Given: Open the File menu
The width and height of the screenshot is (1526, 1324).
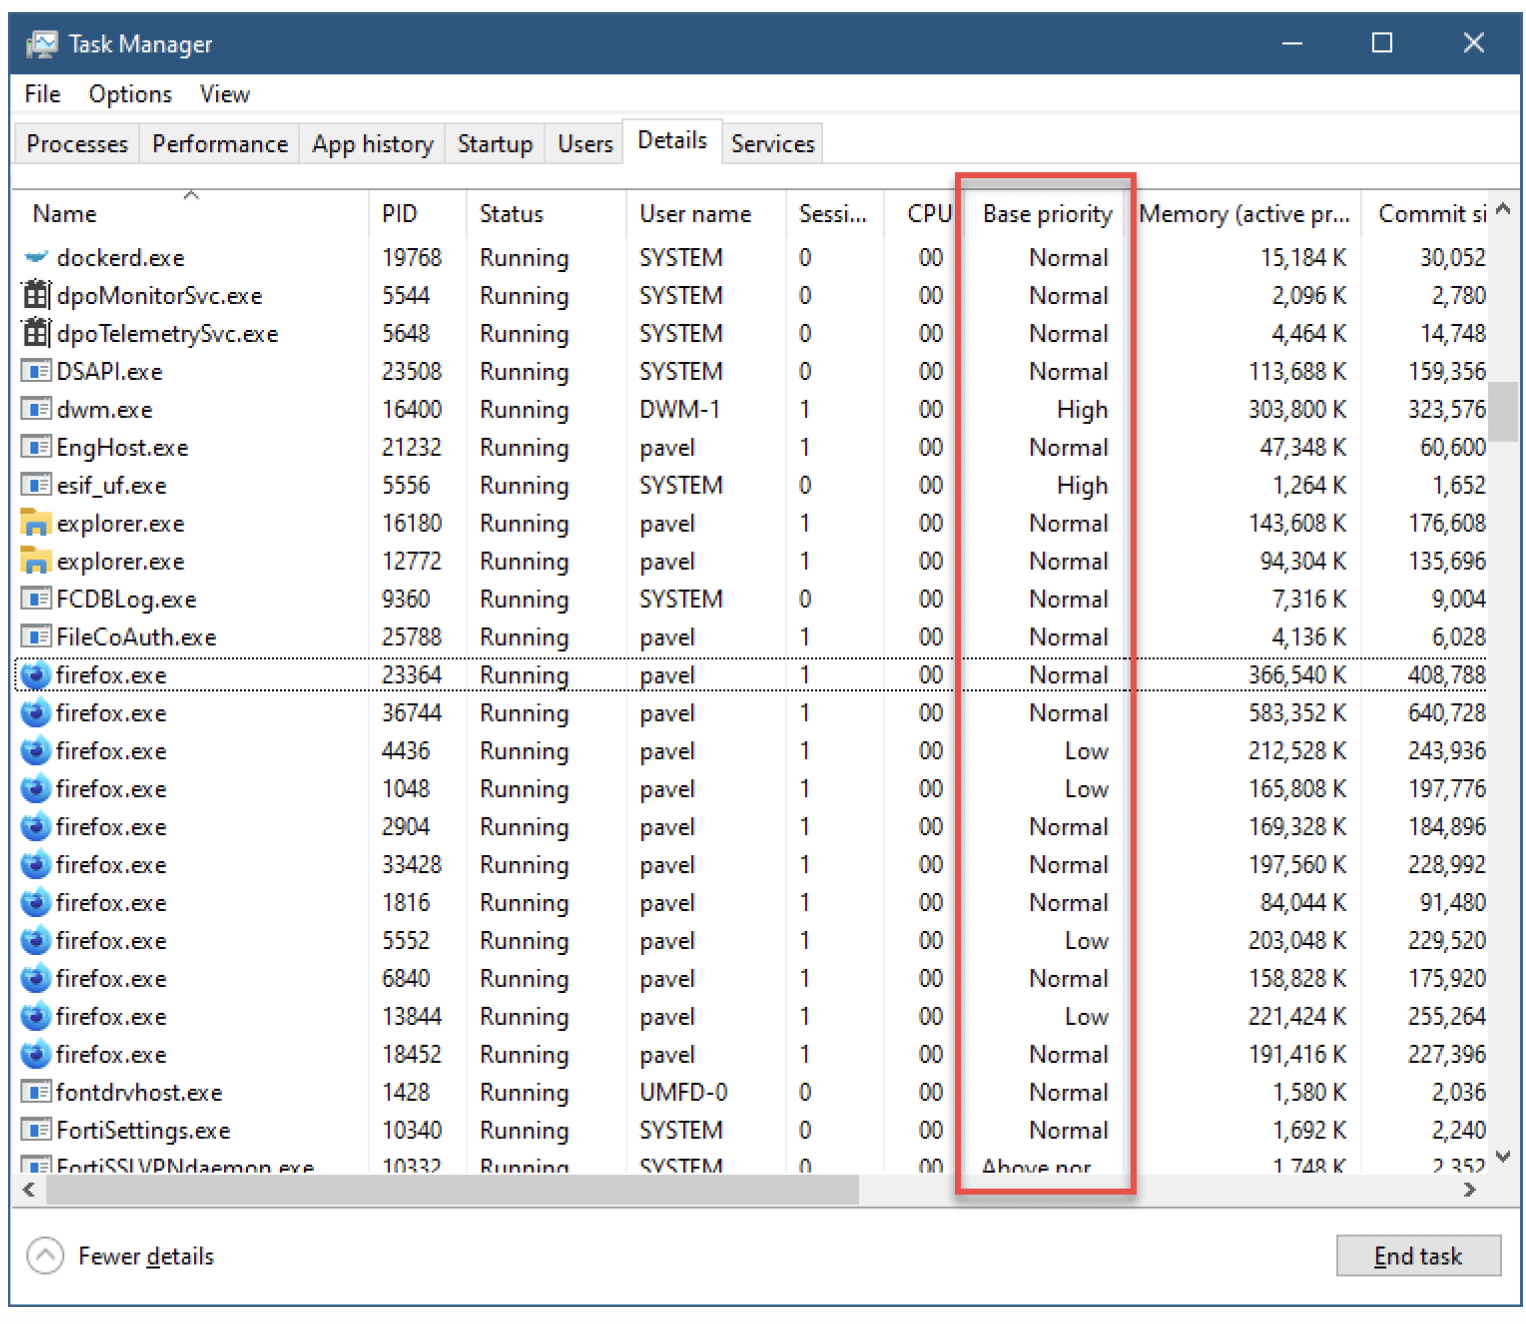Looking at the screenshot, I should [43, 94].
